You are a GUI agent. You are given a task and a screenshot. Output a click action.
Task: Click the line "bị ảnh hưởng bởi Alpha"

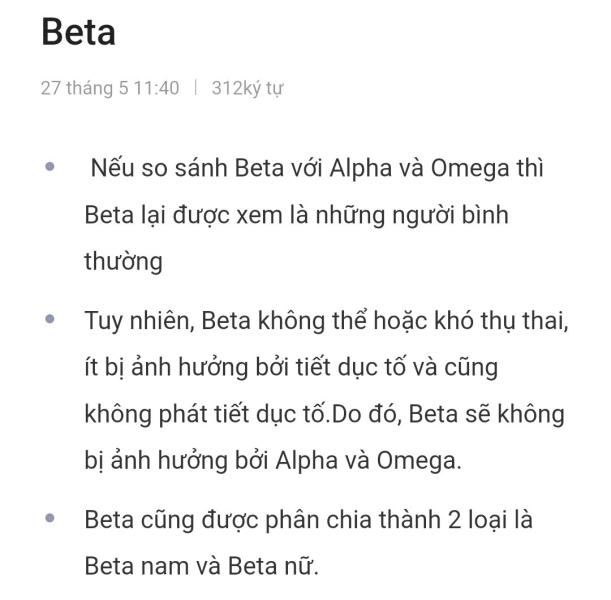click(x=273, y=461)
